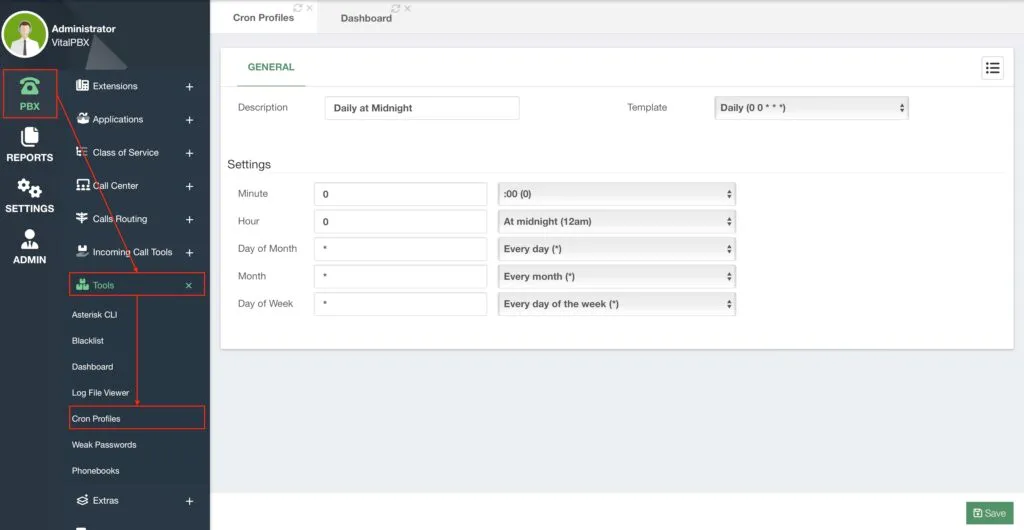Switch to the Dashboard tab
This screenshot has height=530, width=1024.
click(366, 18)
